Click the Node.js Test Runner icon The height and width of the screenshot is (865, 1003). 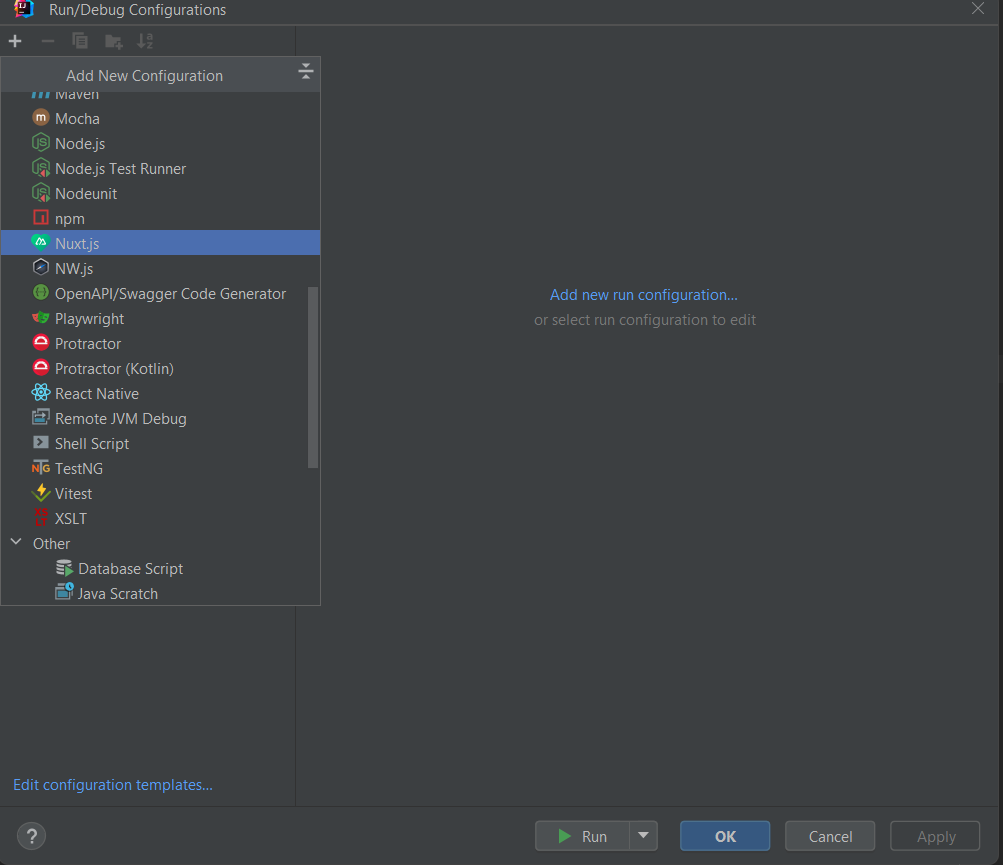click(x=41, y=168)
